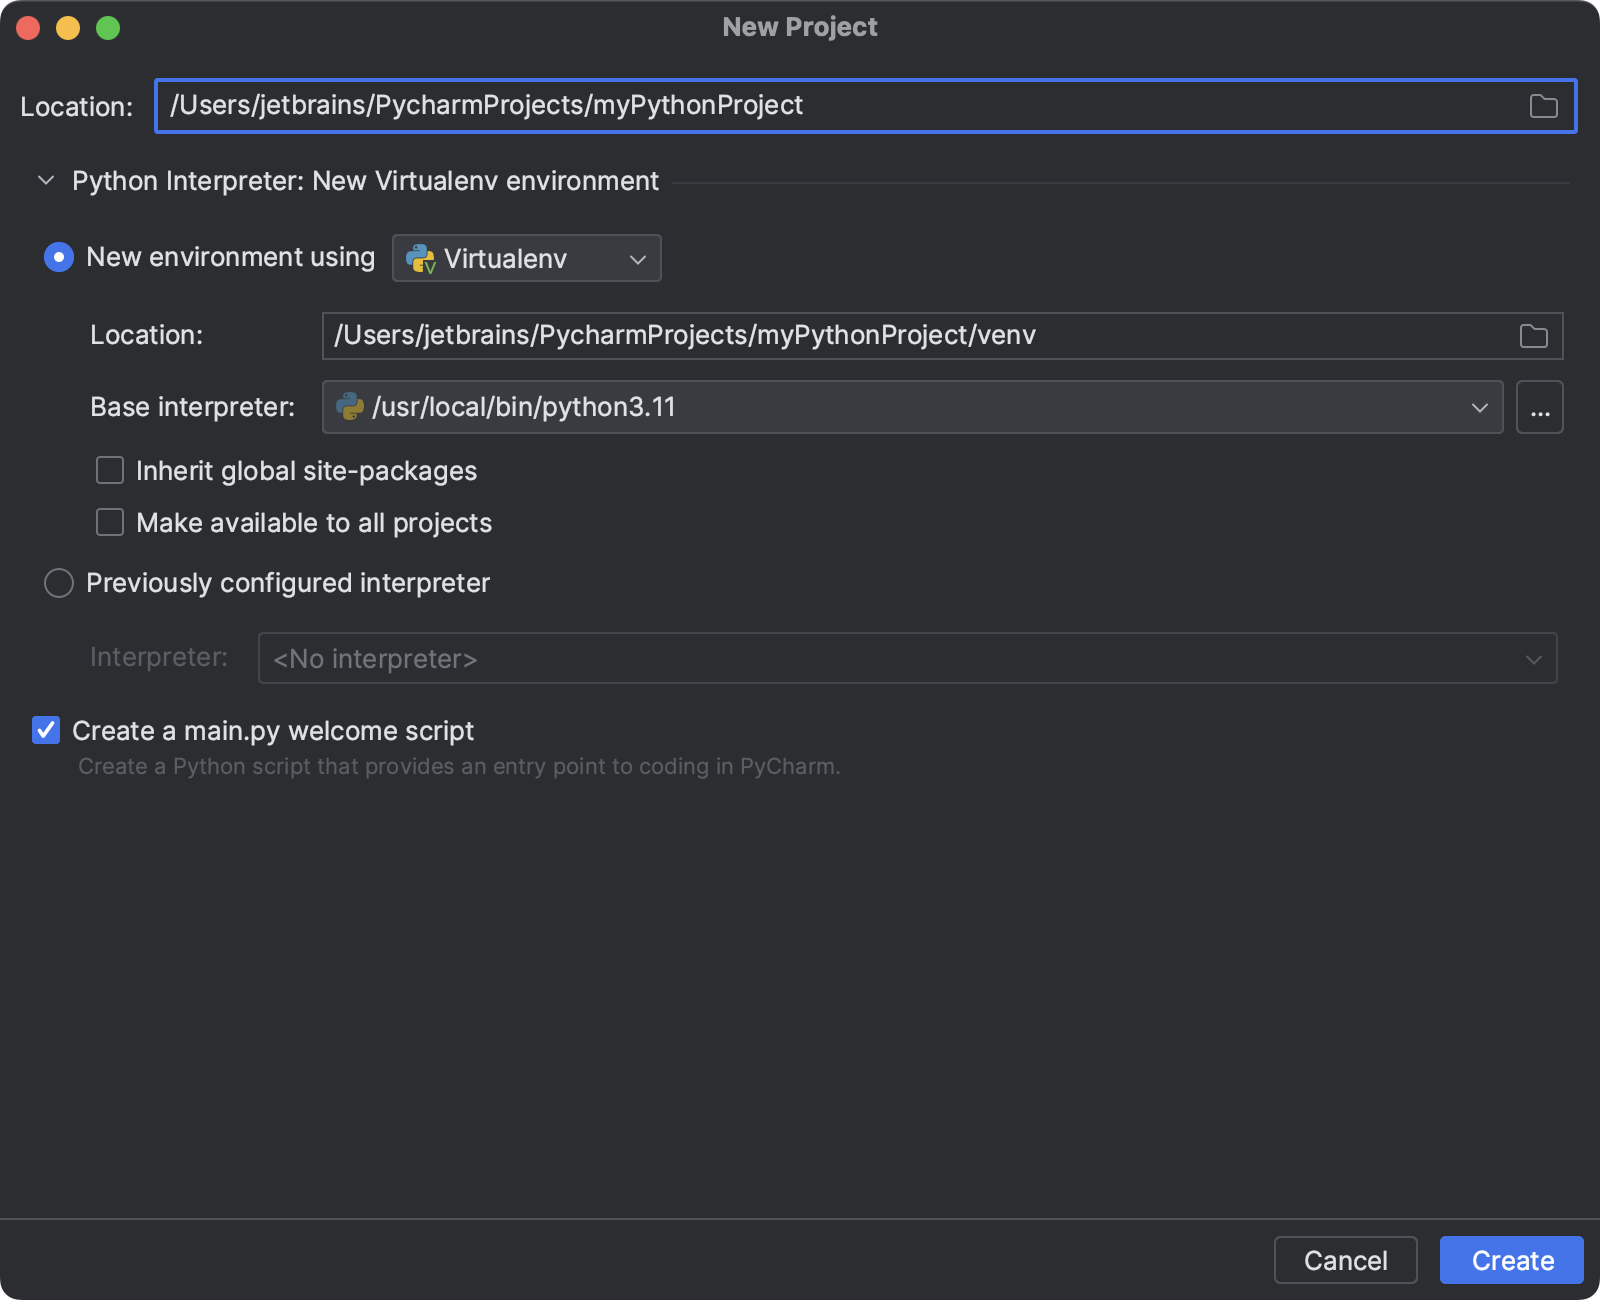Click the Python icon in Base interpreter field

(350, 407)
